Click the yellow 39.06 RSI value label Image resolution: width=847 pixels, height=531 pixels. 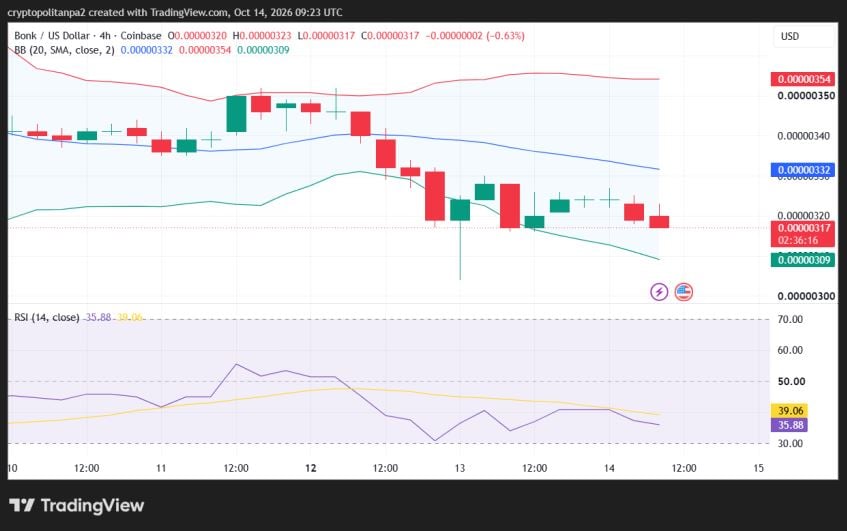tap(790, 411)
